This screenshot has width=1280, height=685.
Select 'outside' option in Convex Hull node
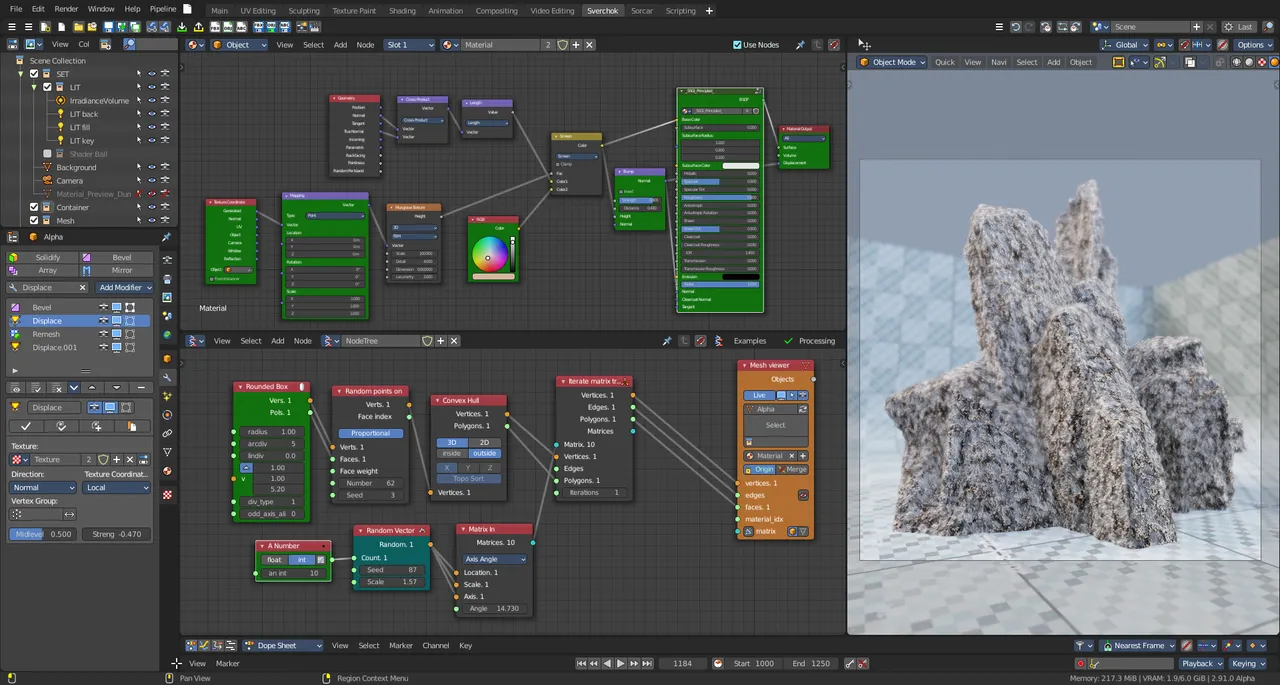(x=484, y=453)
